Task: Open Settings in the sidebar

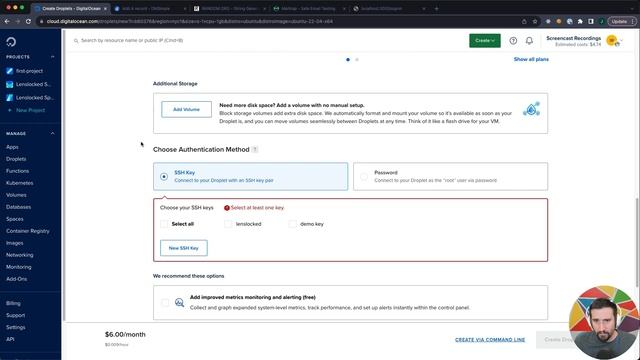Action: [16, 327]
